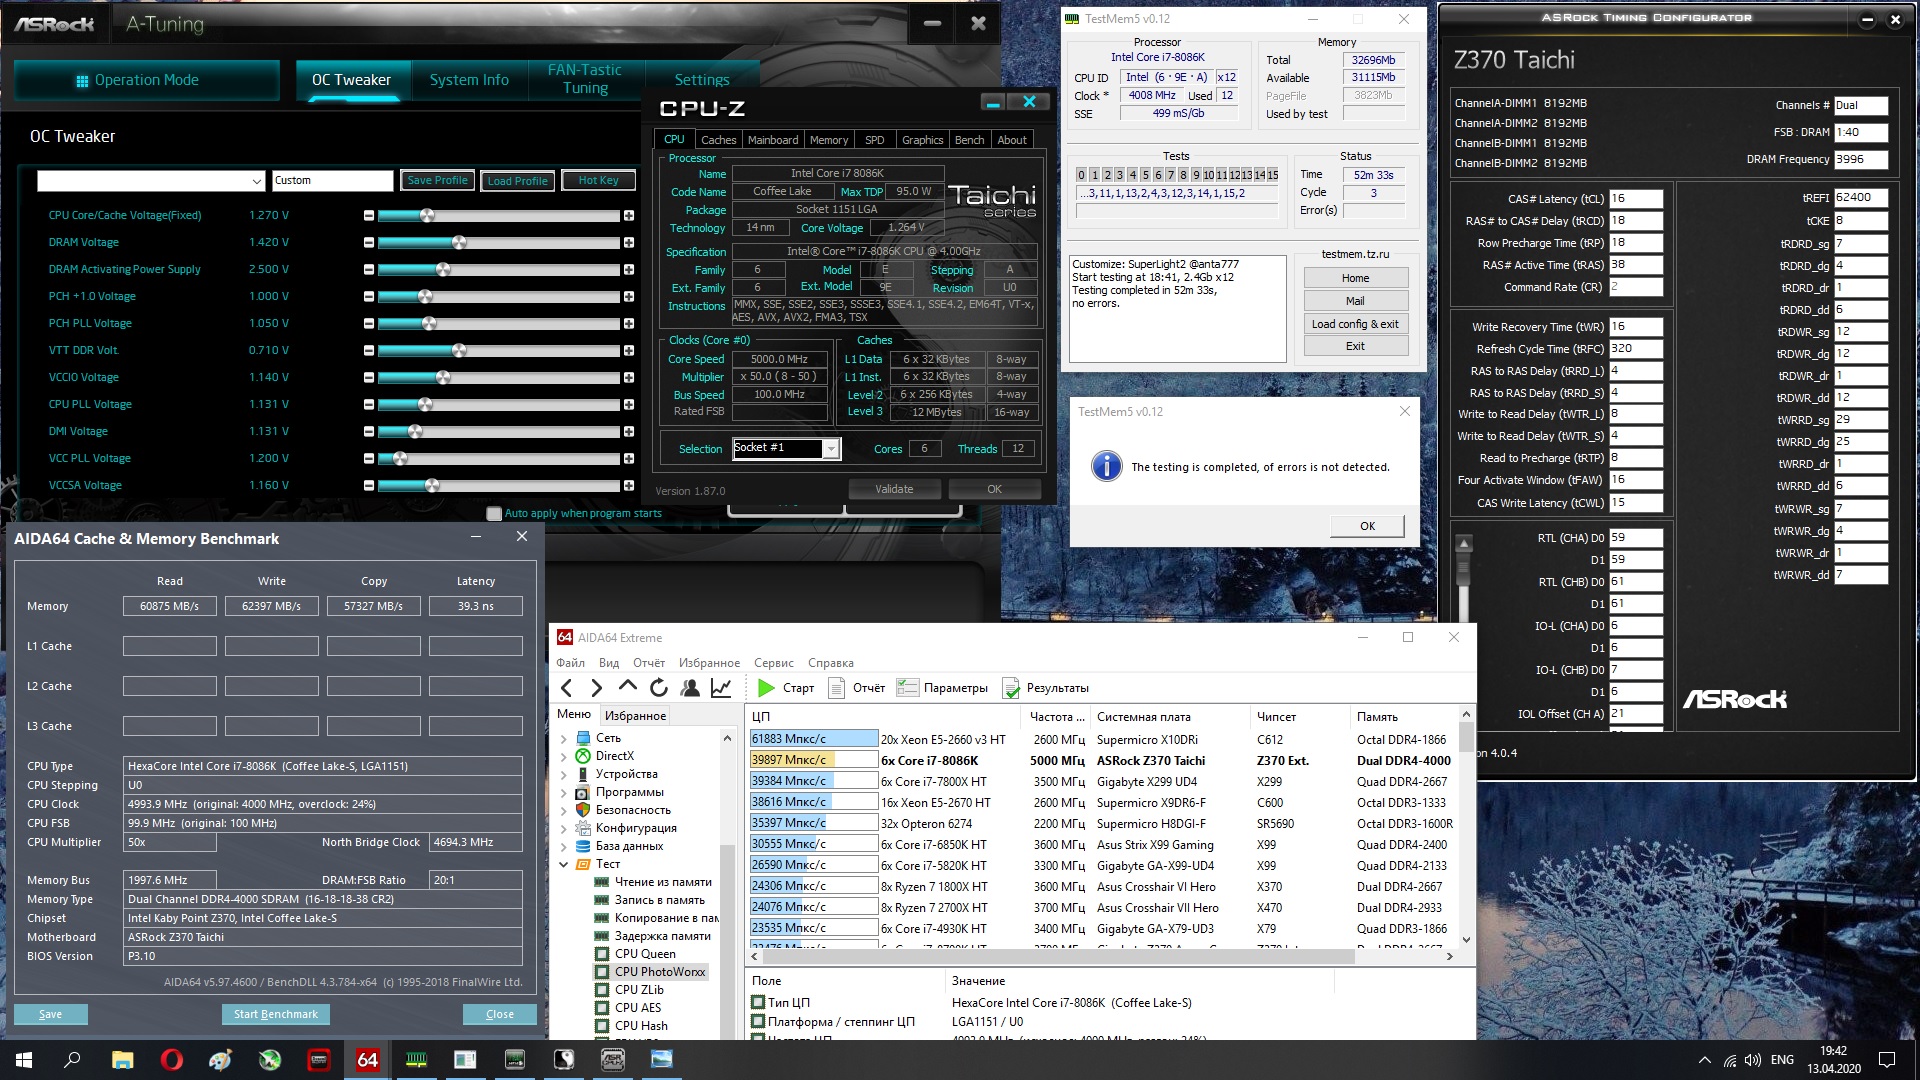Decrease DRAM Voltage with minus button

369,243
